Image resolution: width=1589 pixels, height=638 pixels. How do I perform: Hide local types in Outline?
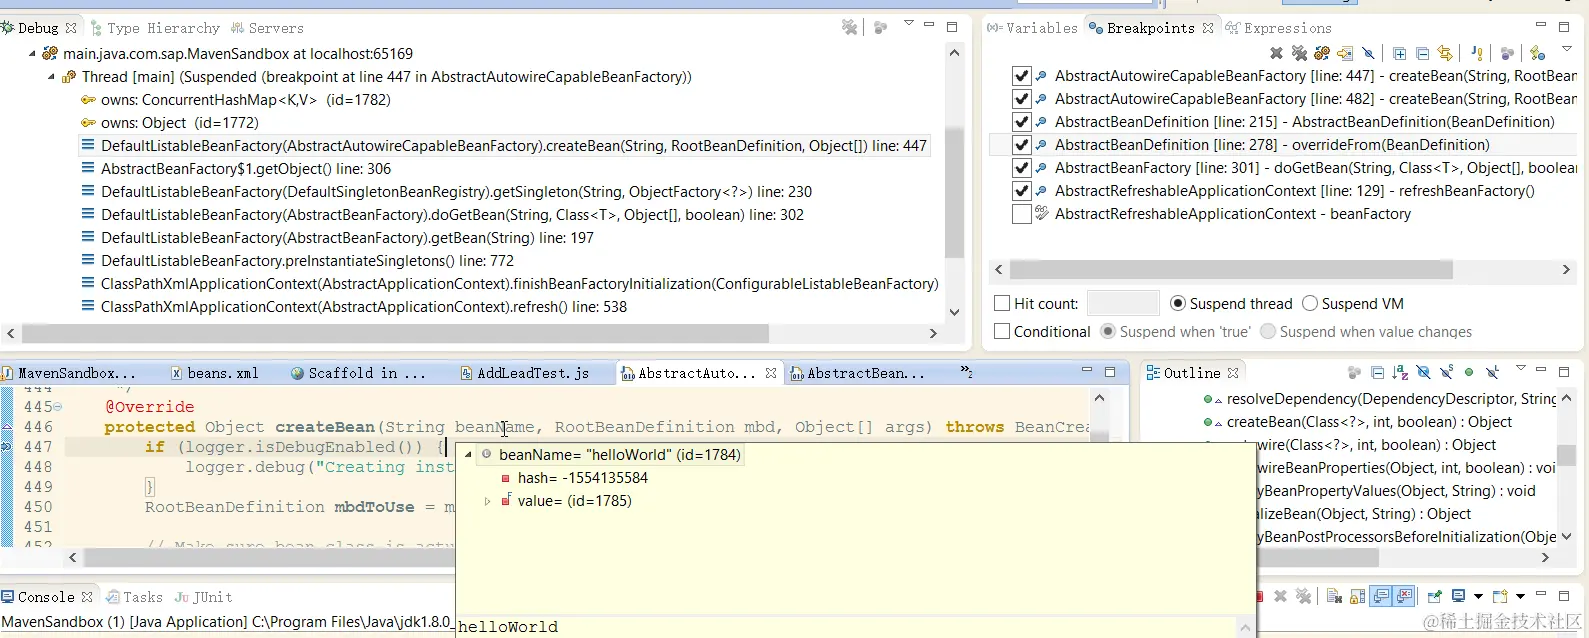tap(1492, 372)
